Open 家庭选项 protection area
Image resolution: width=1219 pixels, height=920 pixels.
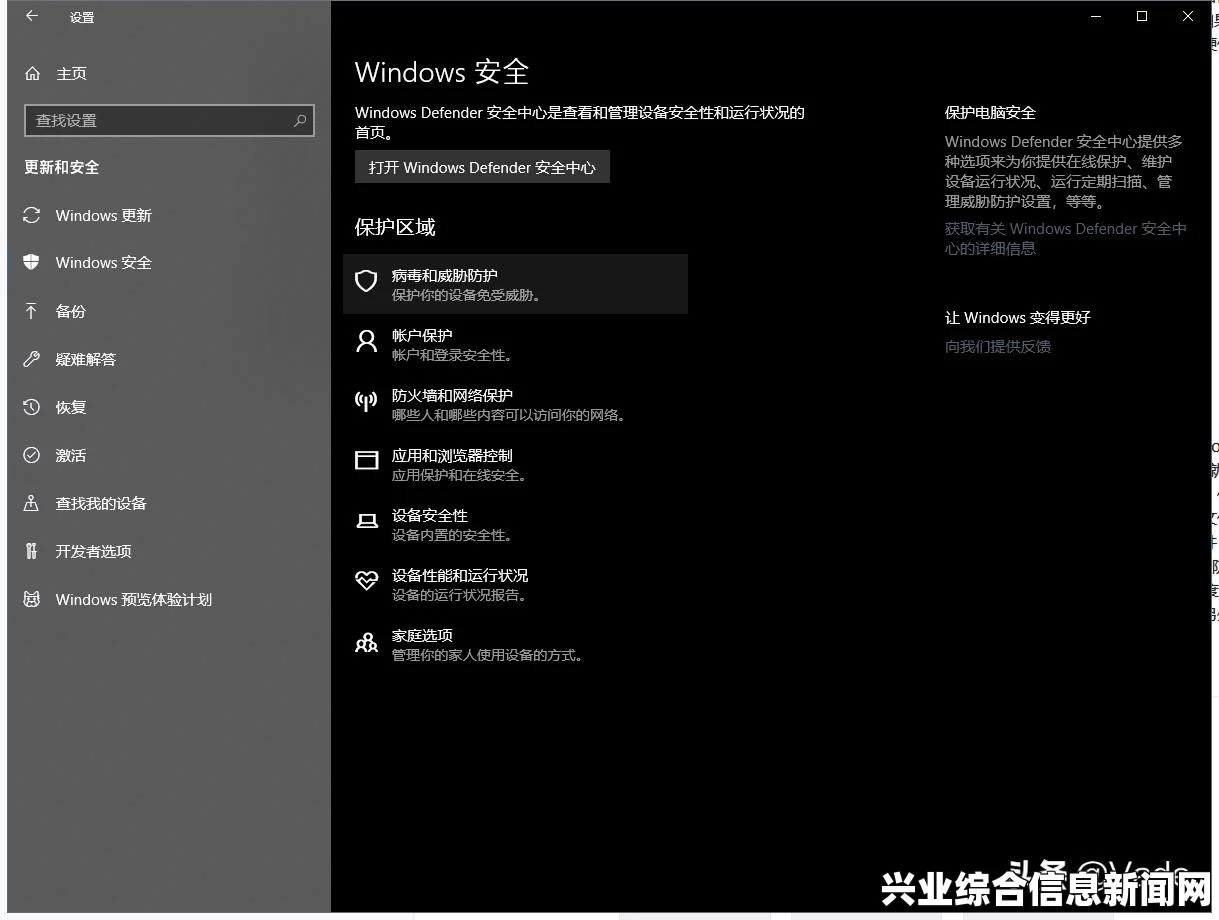(x=515, y=644)
